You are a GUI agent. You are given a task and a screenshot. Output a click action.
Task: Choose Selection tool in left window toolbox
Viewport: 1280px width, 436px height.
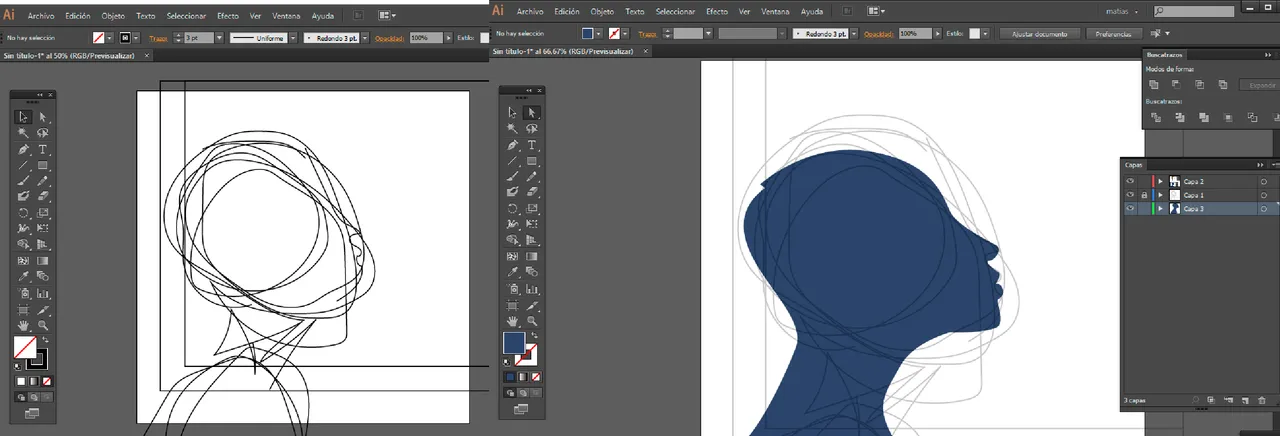point(23,117)
